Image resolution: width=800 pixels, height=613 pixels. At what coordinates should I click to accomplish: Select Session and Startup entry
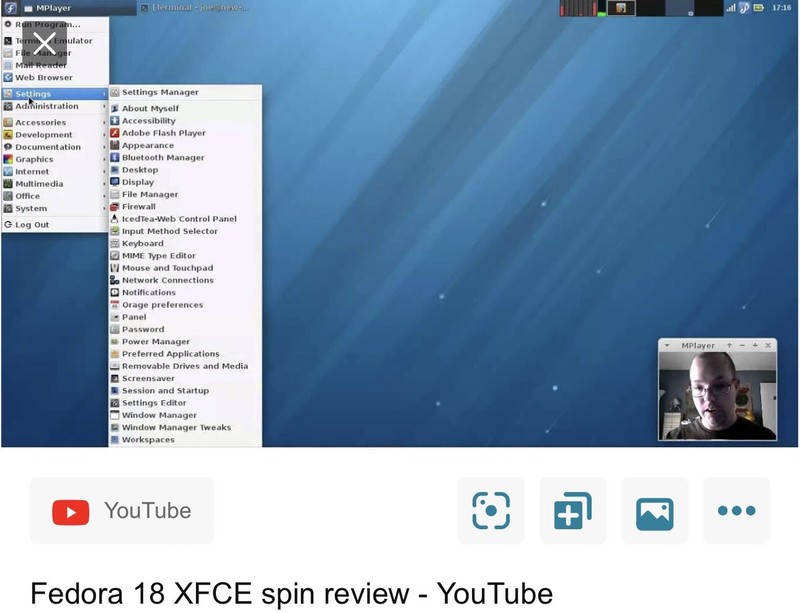tap(185, 390)
